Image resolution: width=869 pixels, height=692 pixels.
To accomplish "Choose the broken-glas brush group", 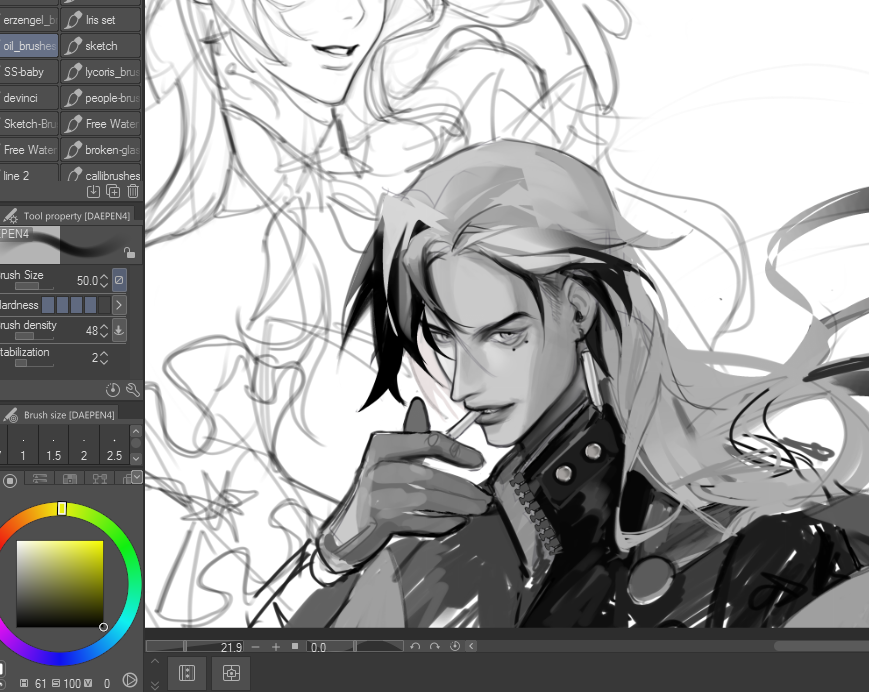I will [x=100, y=150].
